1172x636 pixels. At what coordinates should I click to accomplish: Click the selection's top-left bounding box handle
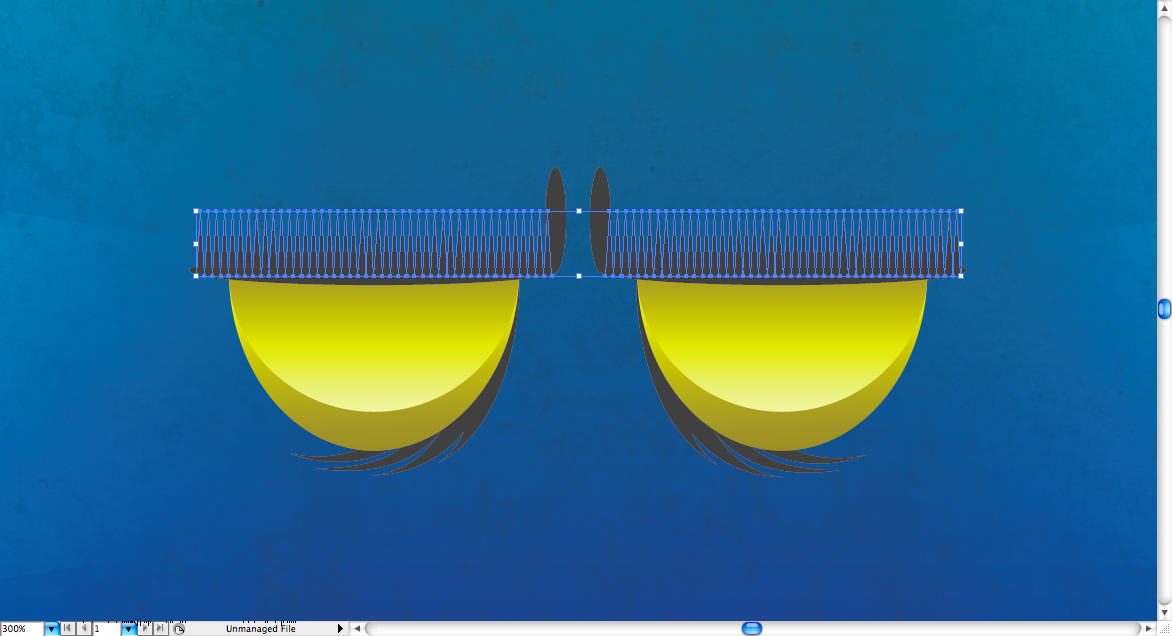[x=196, y=211]
